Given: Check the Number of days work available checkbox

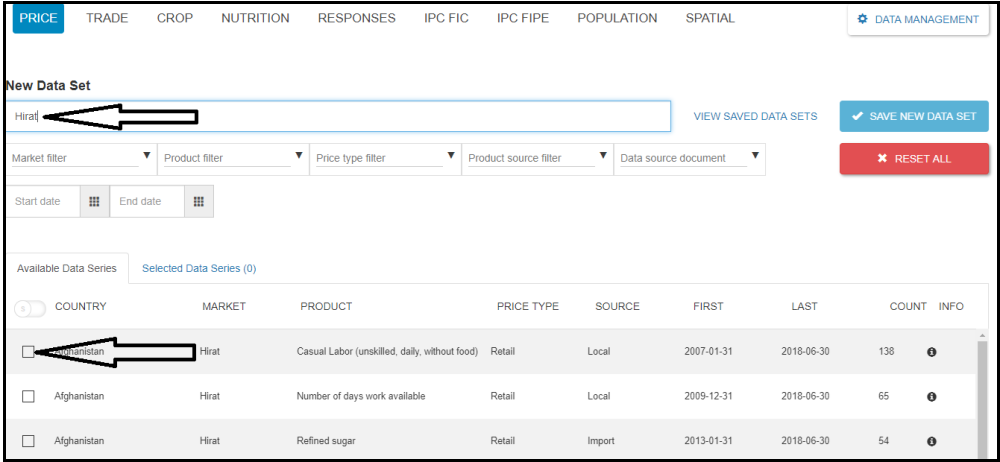Looking at the screenshot, I should 28,397.
